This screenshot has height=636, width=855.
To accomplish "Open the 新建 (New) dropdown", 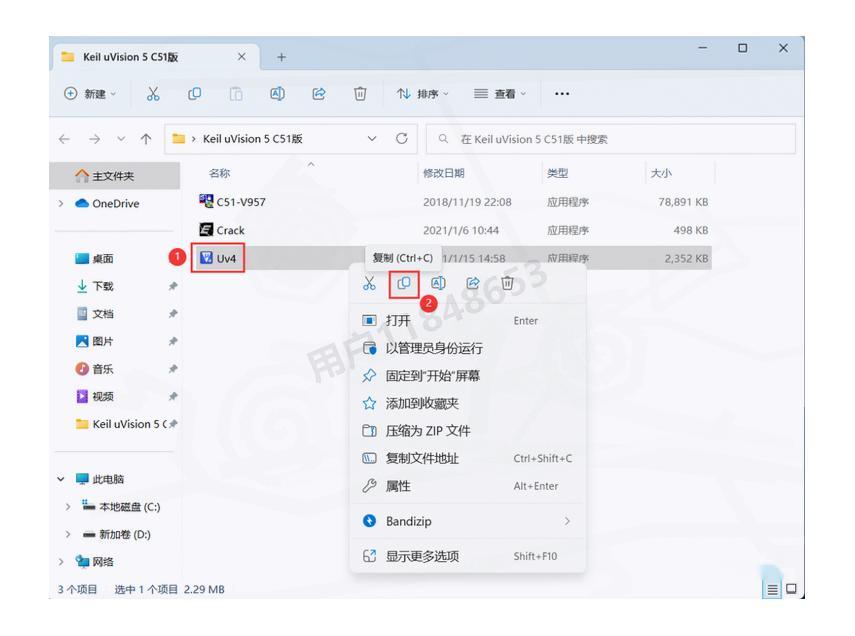I will point(90,94).
